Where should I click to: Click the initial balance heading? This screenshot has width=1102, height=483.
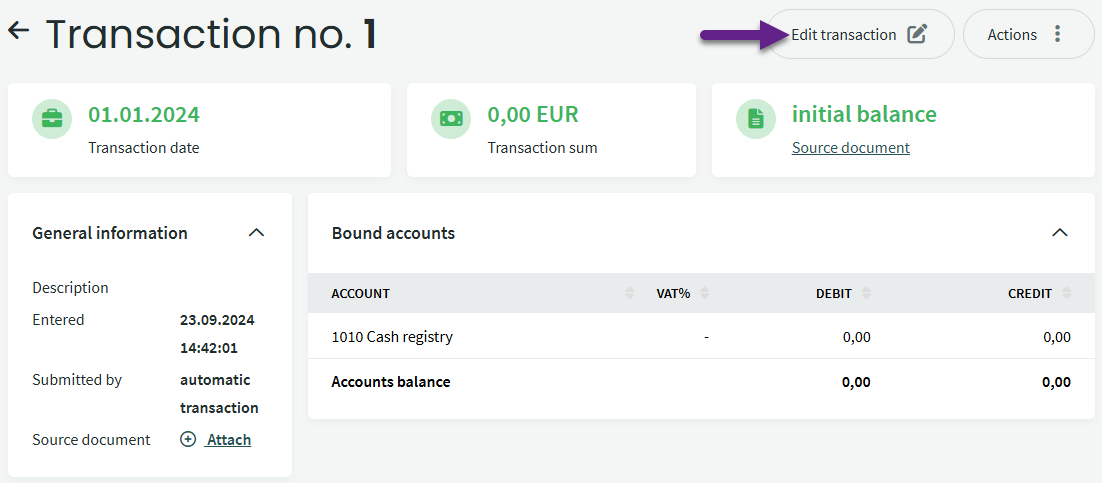click(x=864, y=114)
